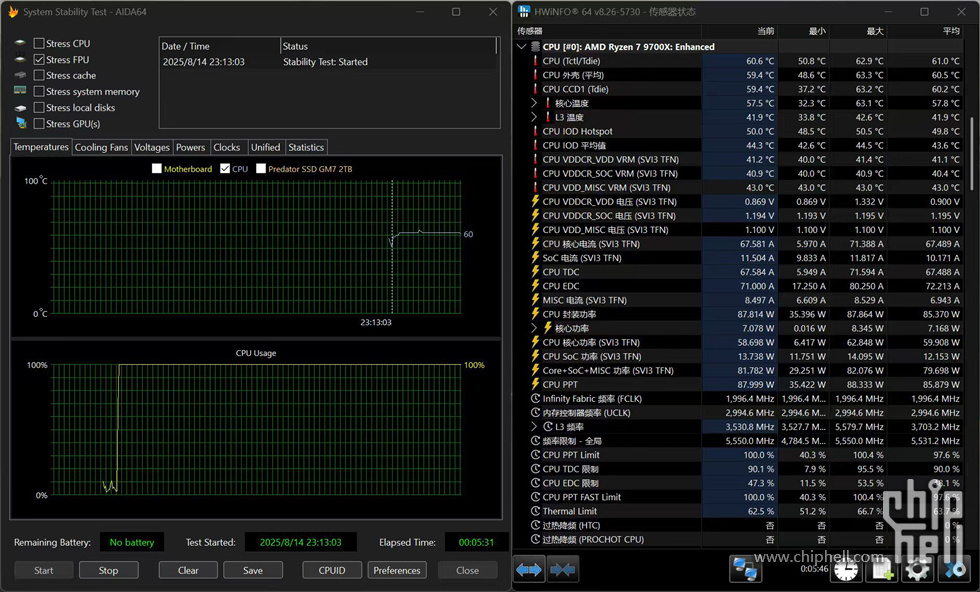
Task: Click the lightning icon beside CPU PPT
Action: tap(535, 384)
